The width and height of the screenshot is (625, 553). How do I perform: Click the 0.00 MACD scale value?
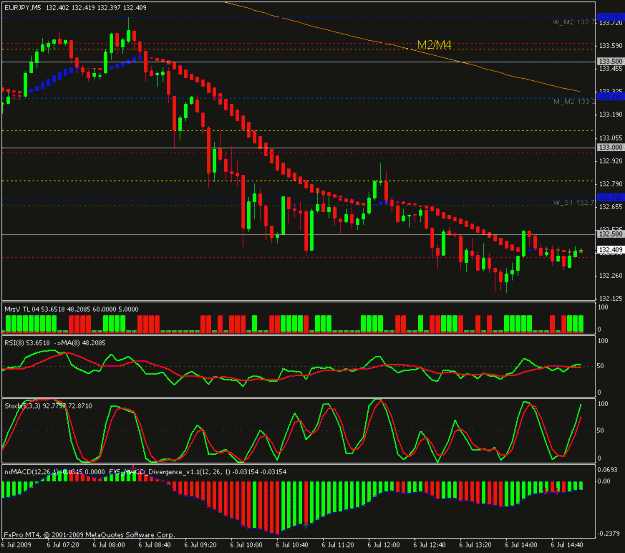[605, 481]
